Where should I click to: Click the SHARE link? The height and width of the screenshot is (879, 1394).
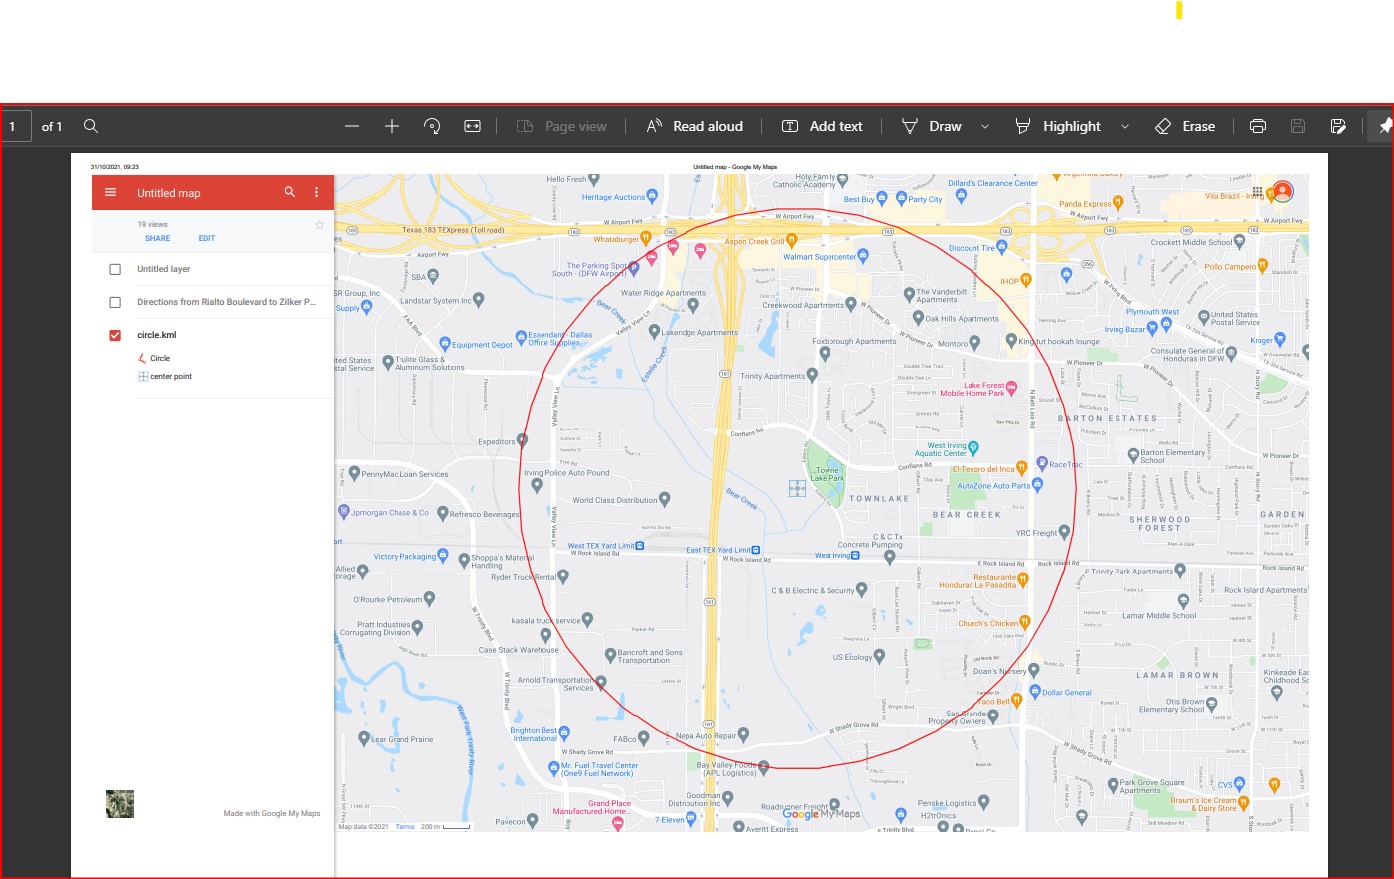tap(158, 238)
